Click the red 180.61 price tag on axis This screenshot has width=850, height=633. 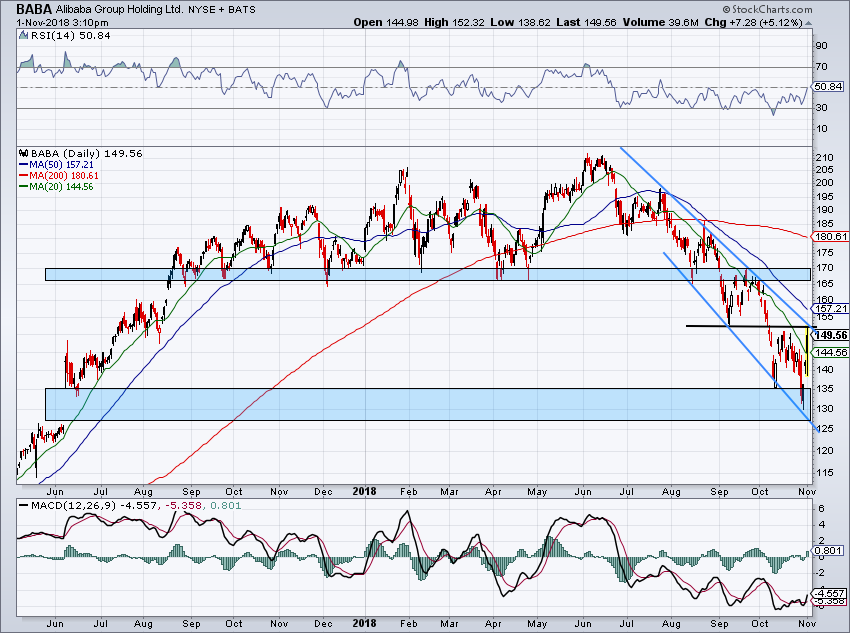[830, 236]
